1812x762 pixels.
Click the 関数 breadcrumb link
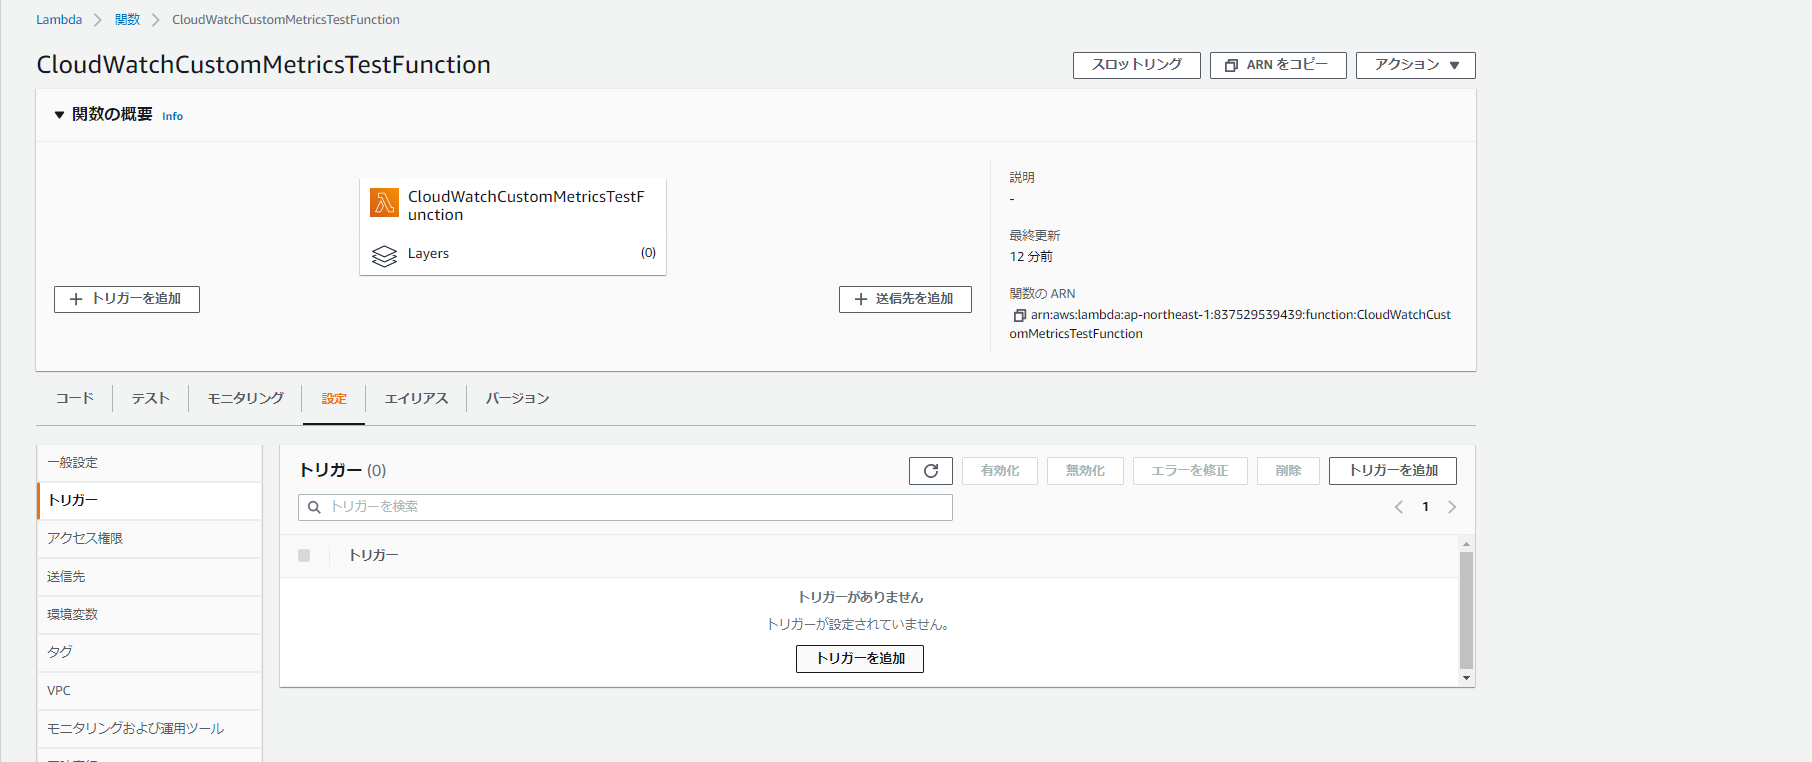click(x=127, y=19)
